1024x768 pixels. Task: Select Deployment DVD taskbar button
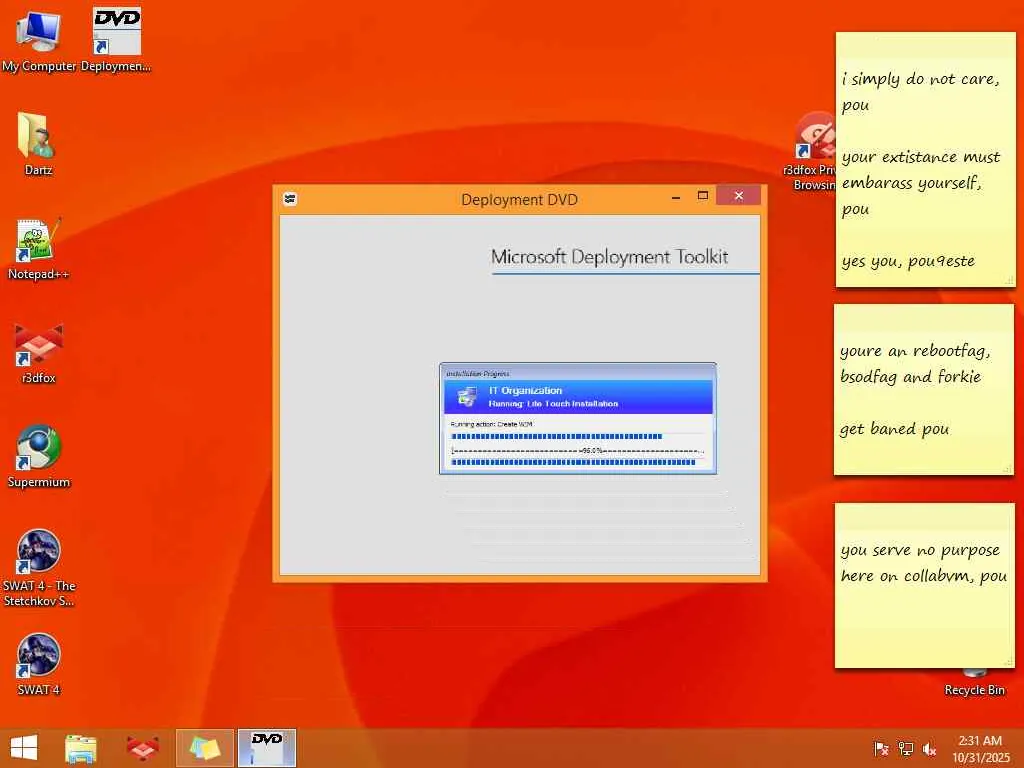[266, 748]
